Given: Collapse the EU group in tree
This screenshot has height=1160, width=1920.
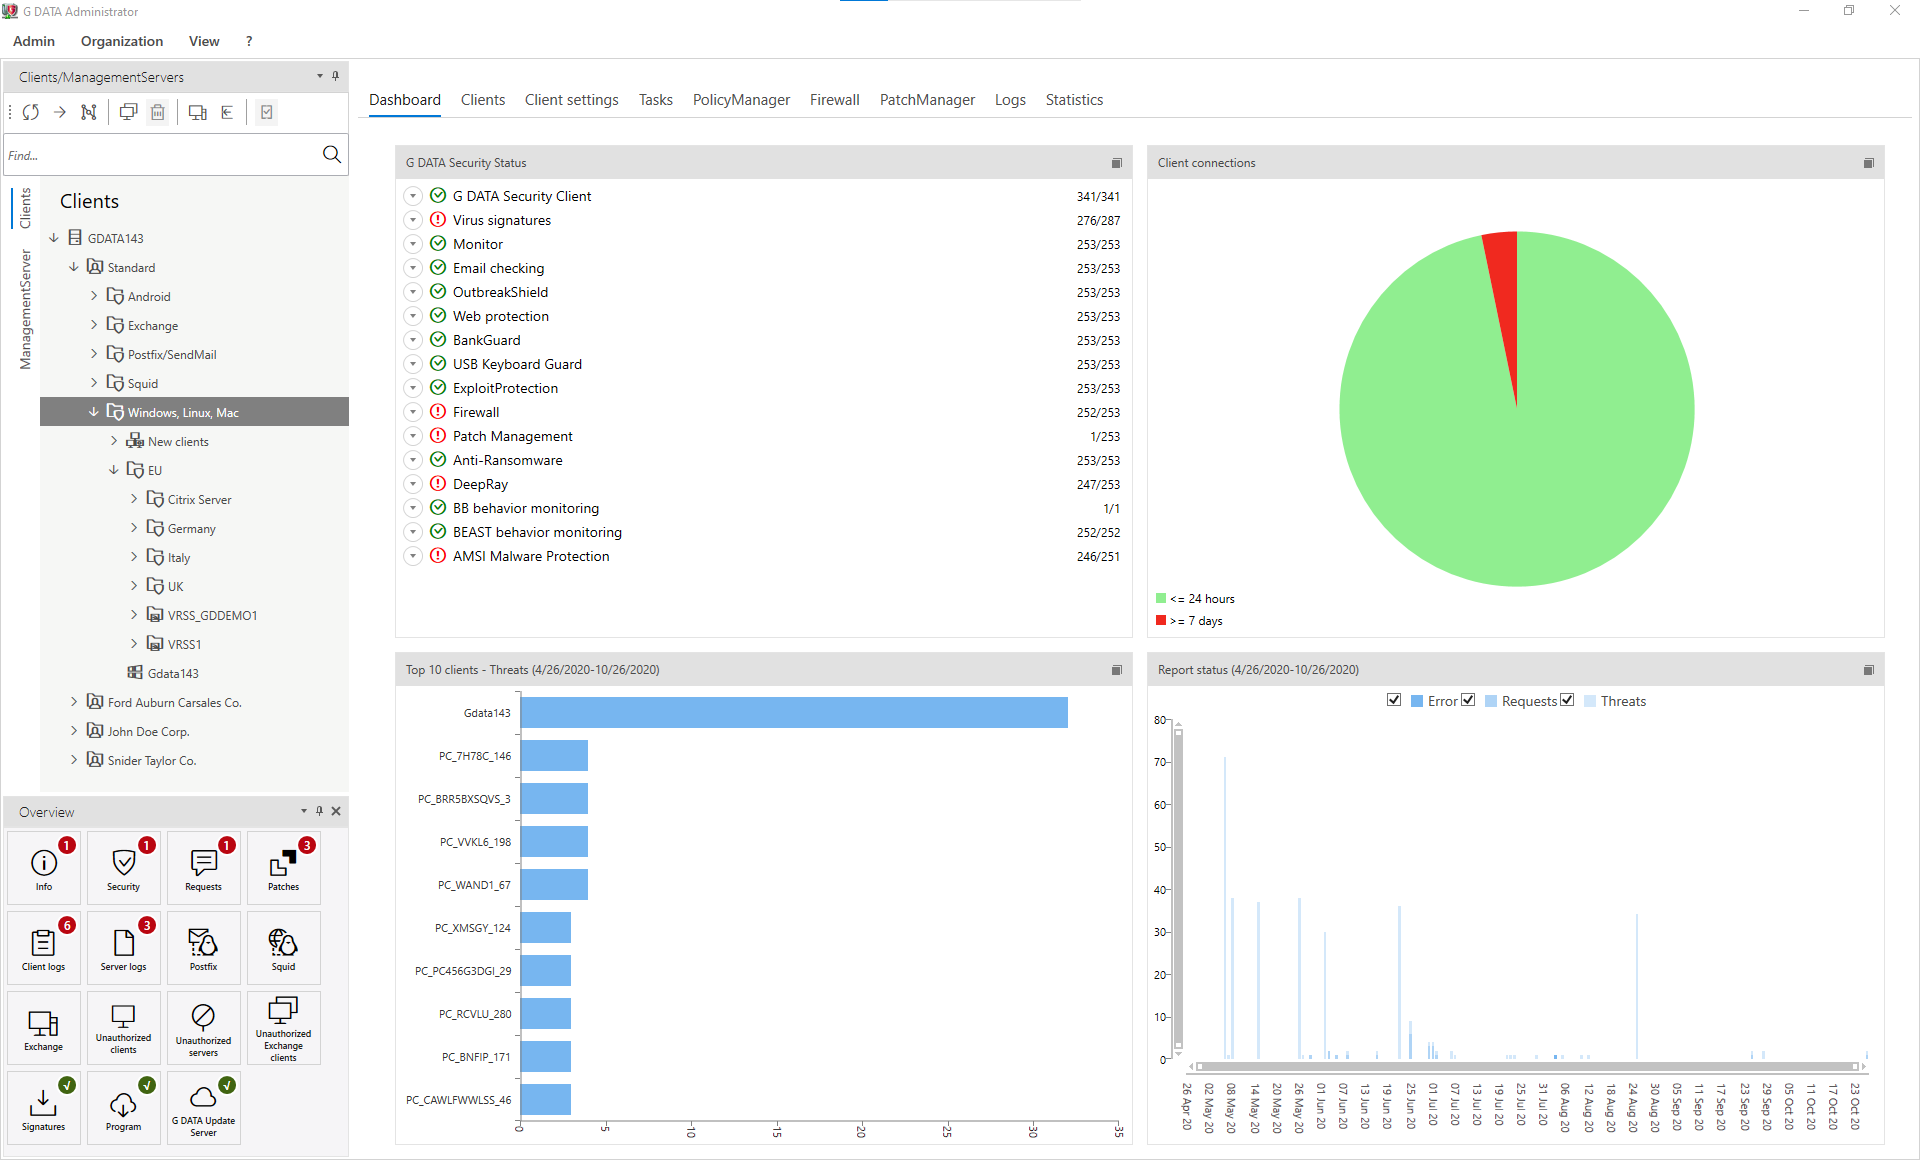Looking at the screenshot, I should 114,470.
